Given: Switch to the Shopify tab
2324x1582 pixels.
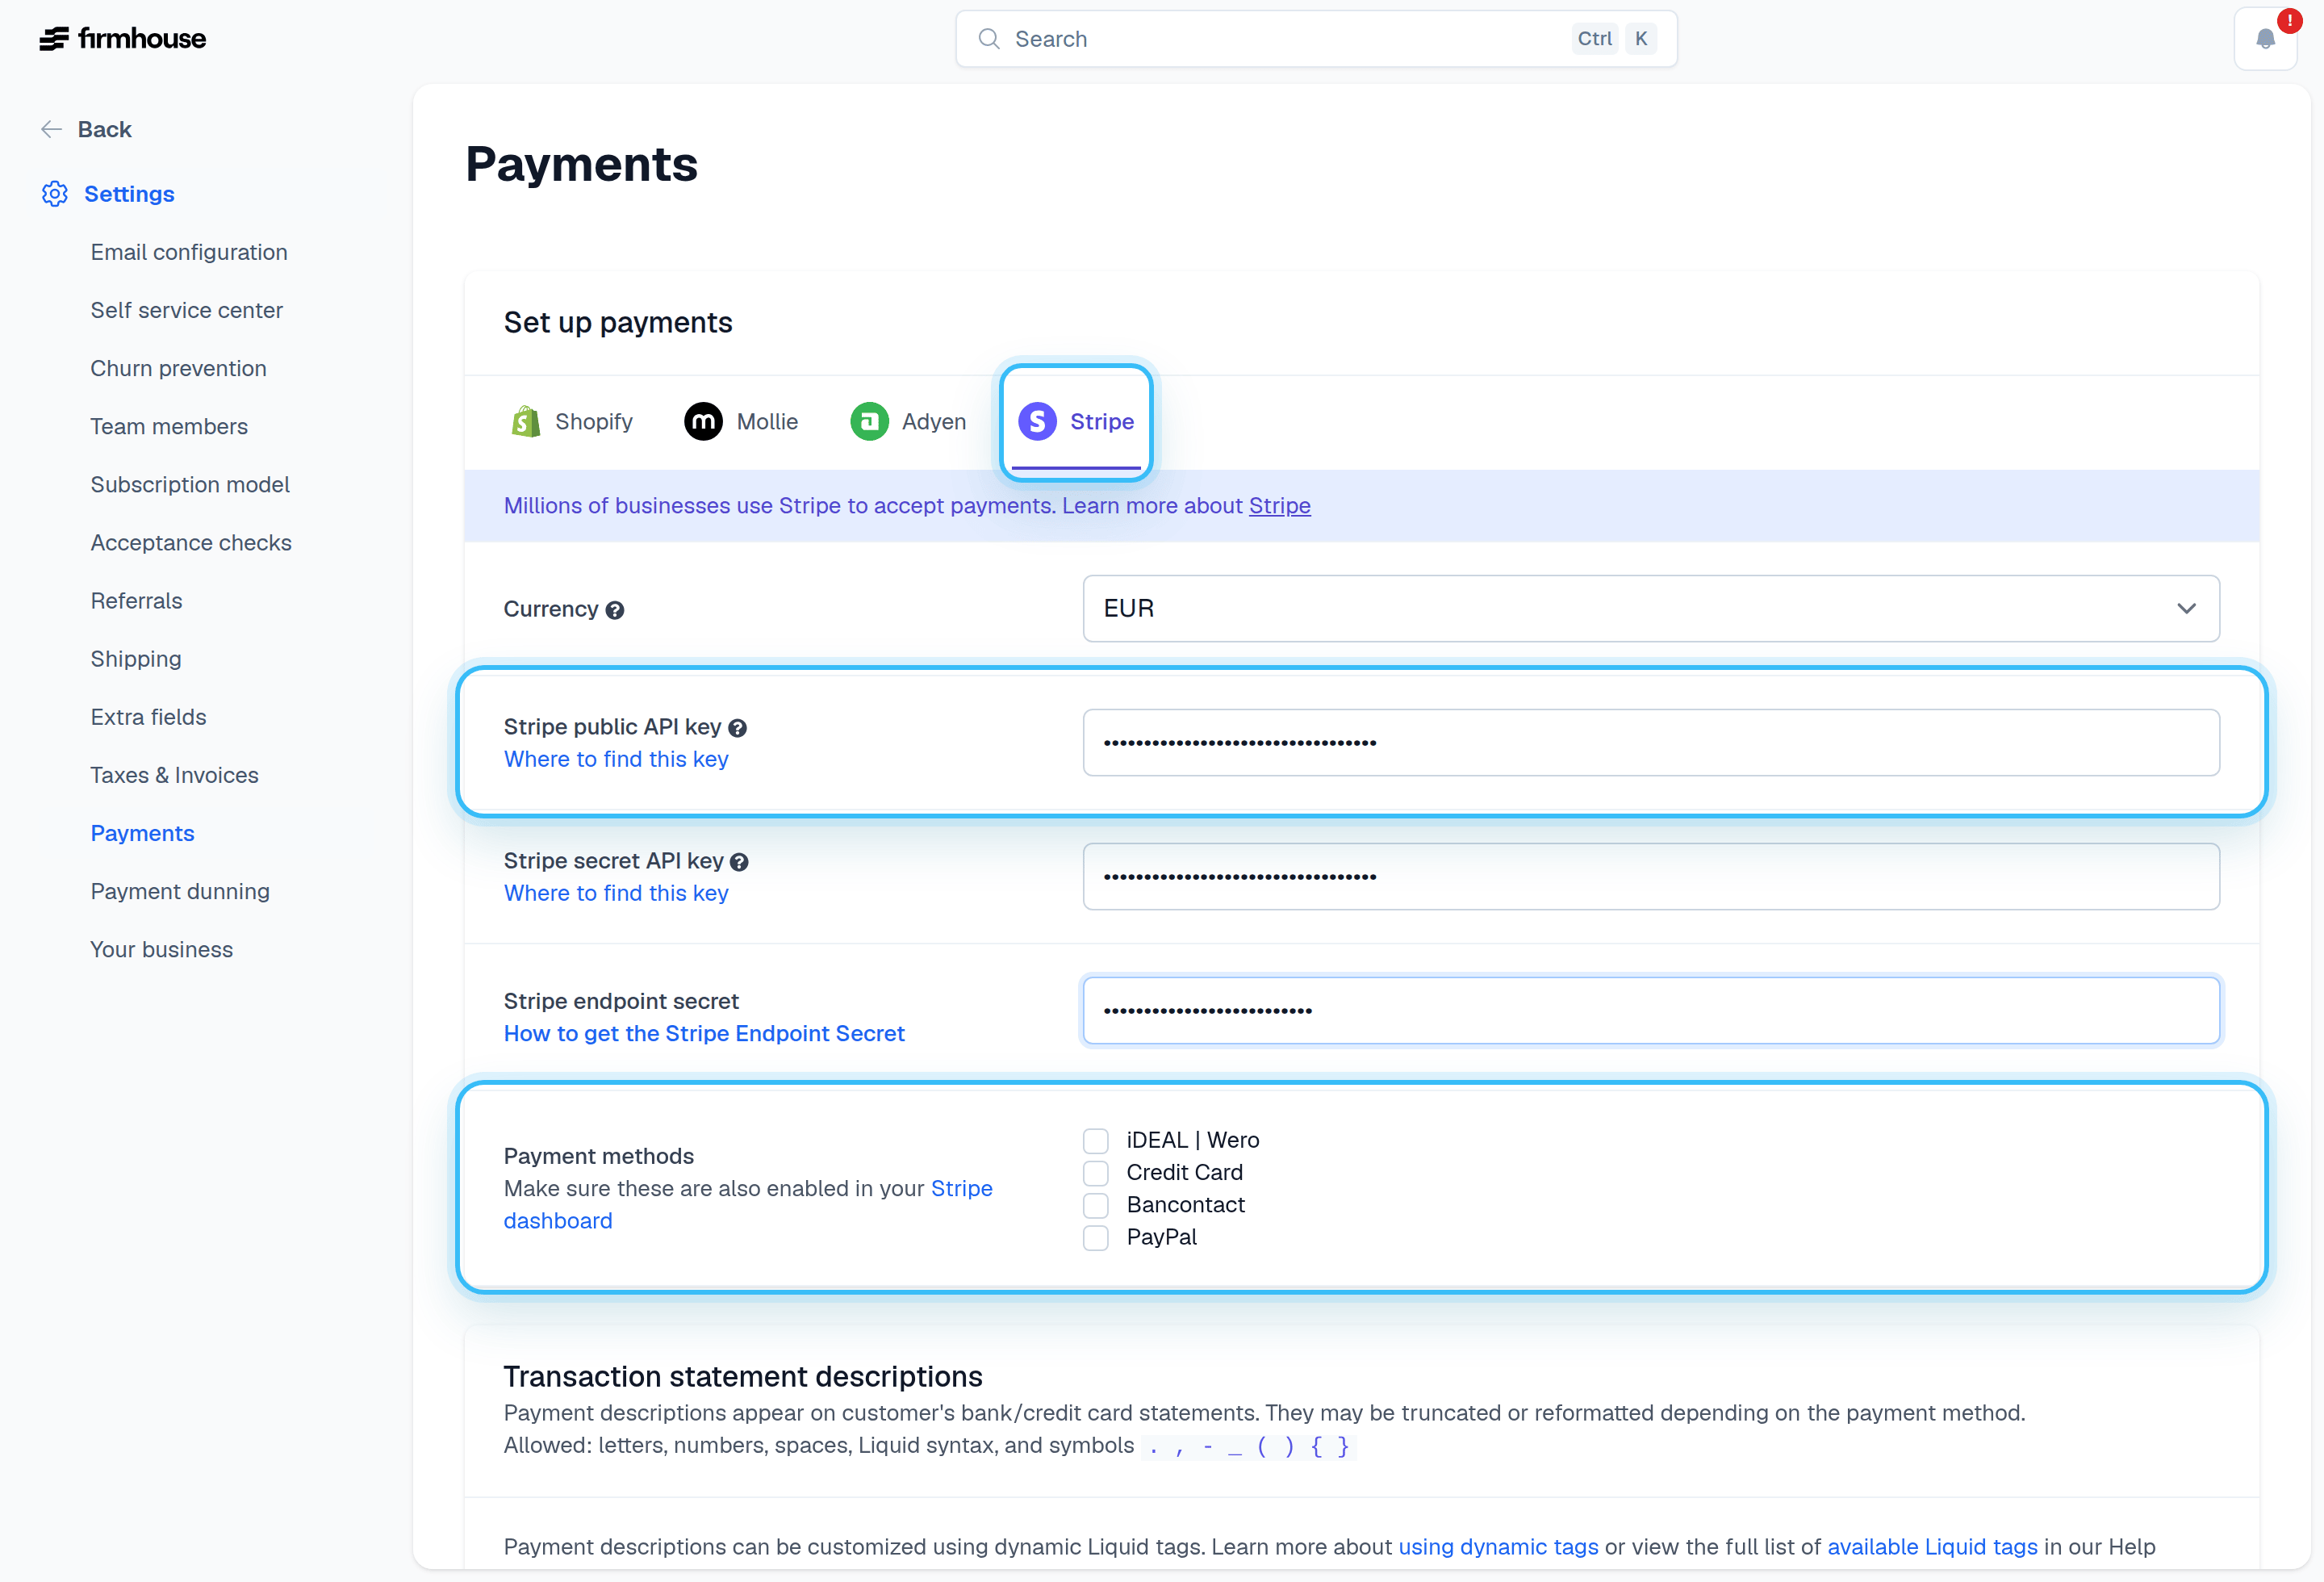Looking at the screenshot, I should 571,422.
